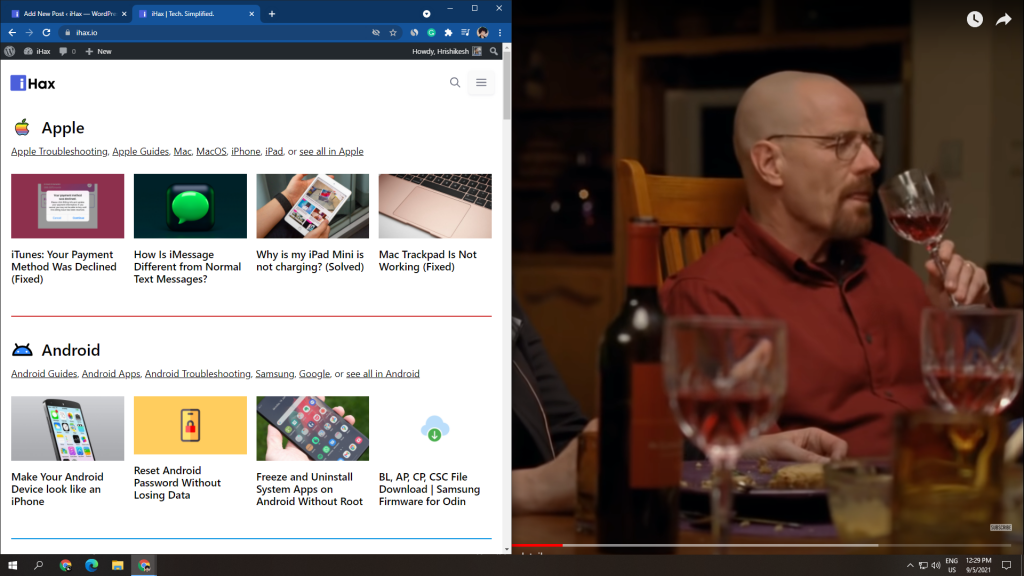
Task: Open the media control queue icon
Action: pos(465,32)
